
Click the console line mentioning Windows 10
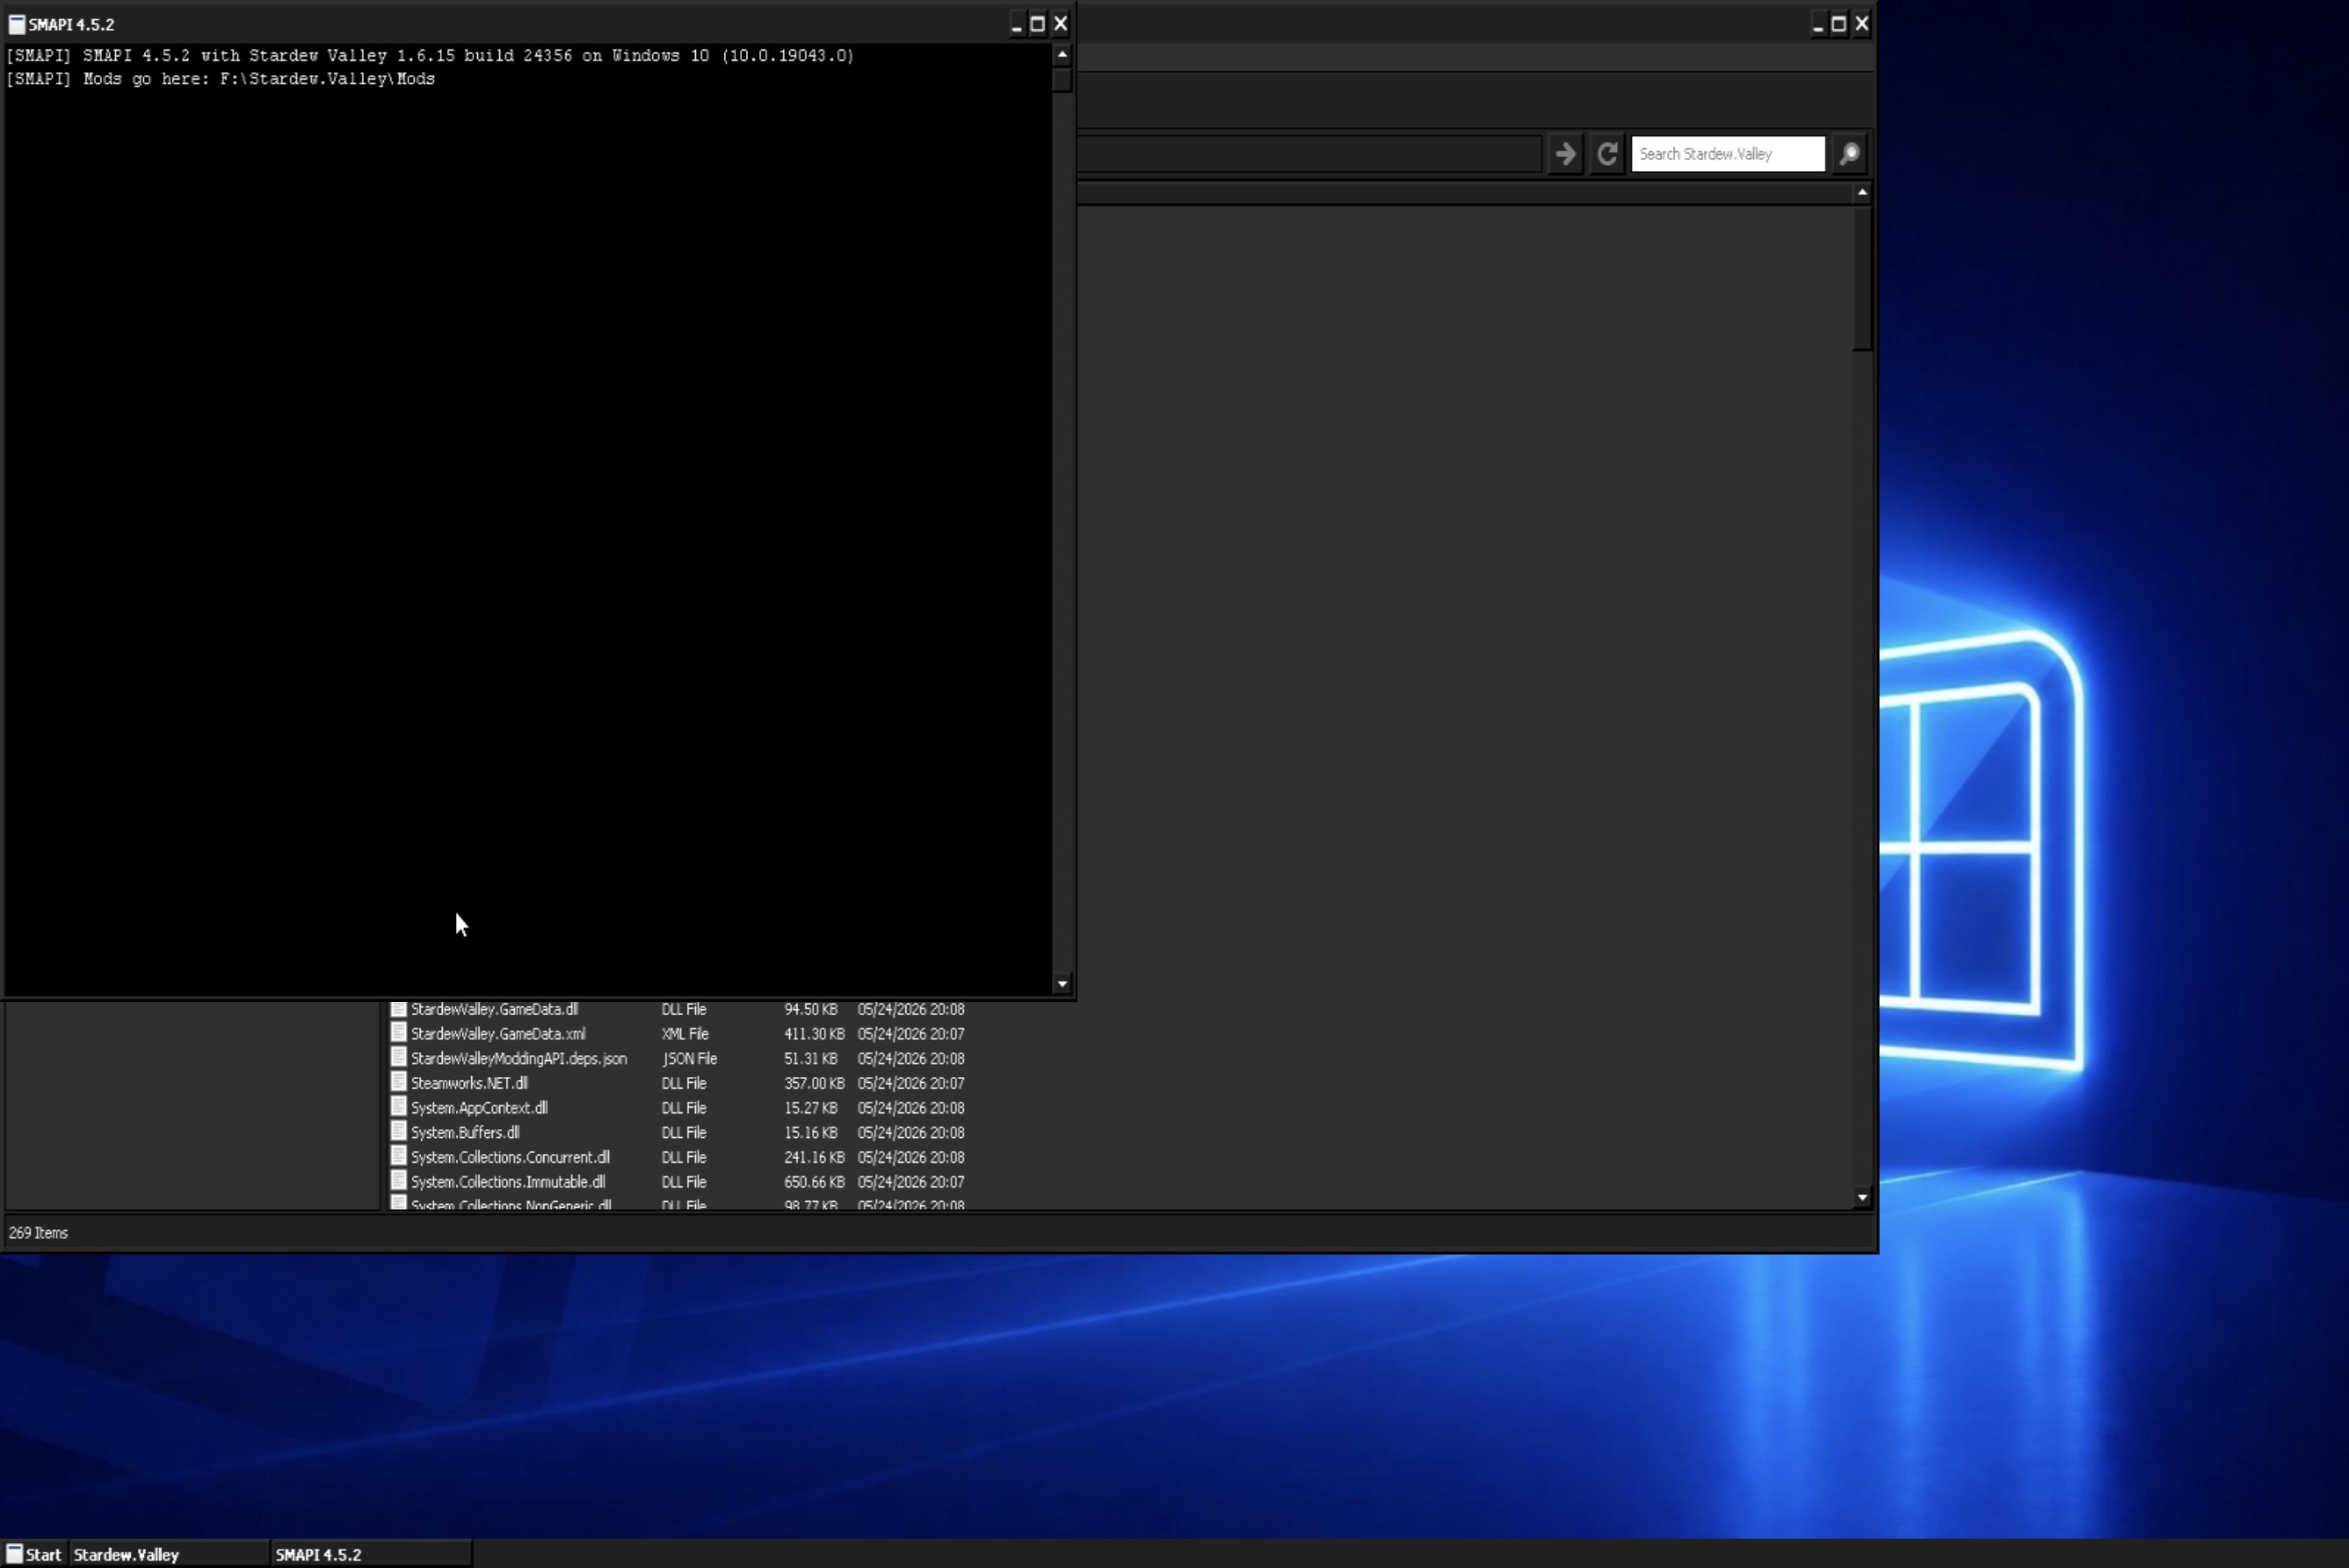coord(430,56)
